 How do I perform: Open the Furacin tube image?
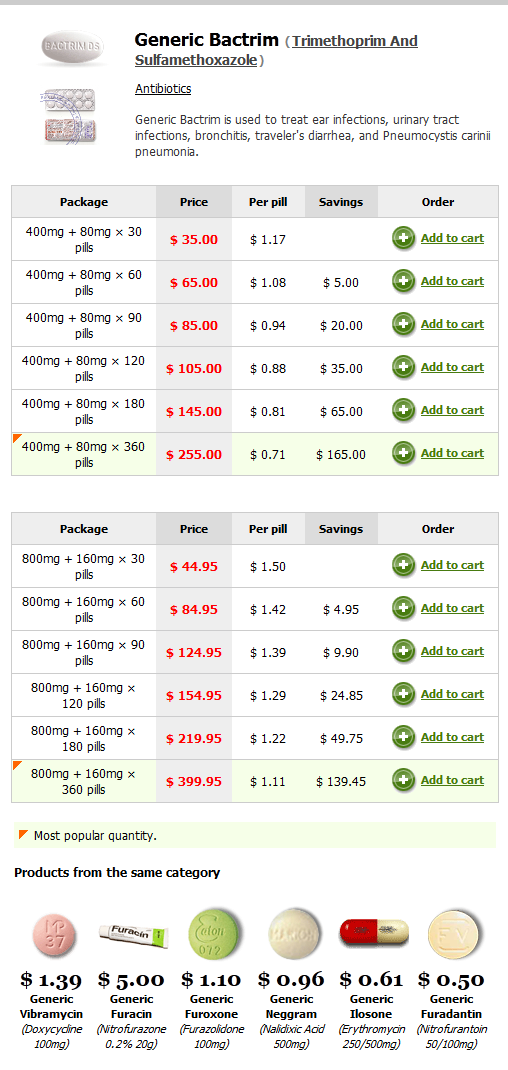(134, 935)
